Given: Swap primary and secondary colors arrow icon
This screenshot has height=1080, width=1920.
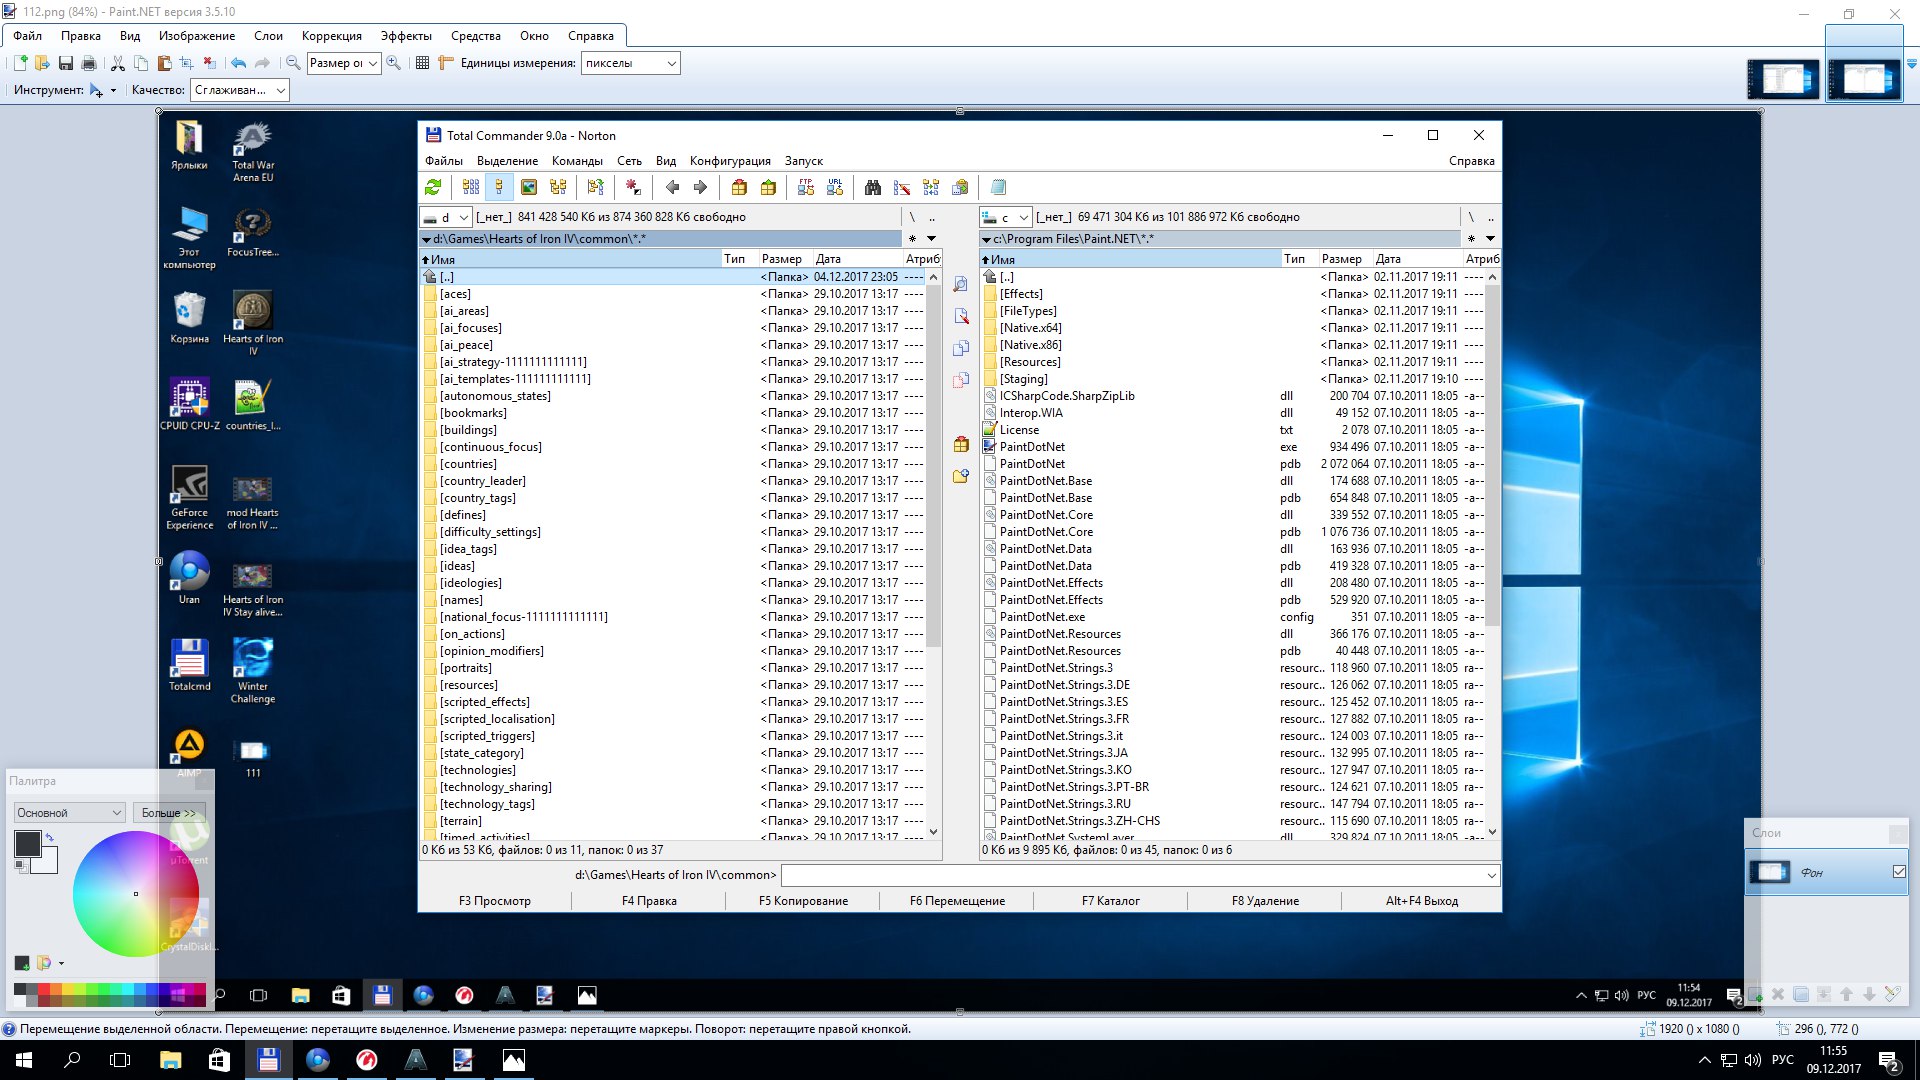Looking at the screenshot, I should [x=49, y=837].
